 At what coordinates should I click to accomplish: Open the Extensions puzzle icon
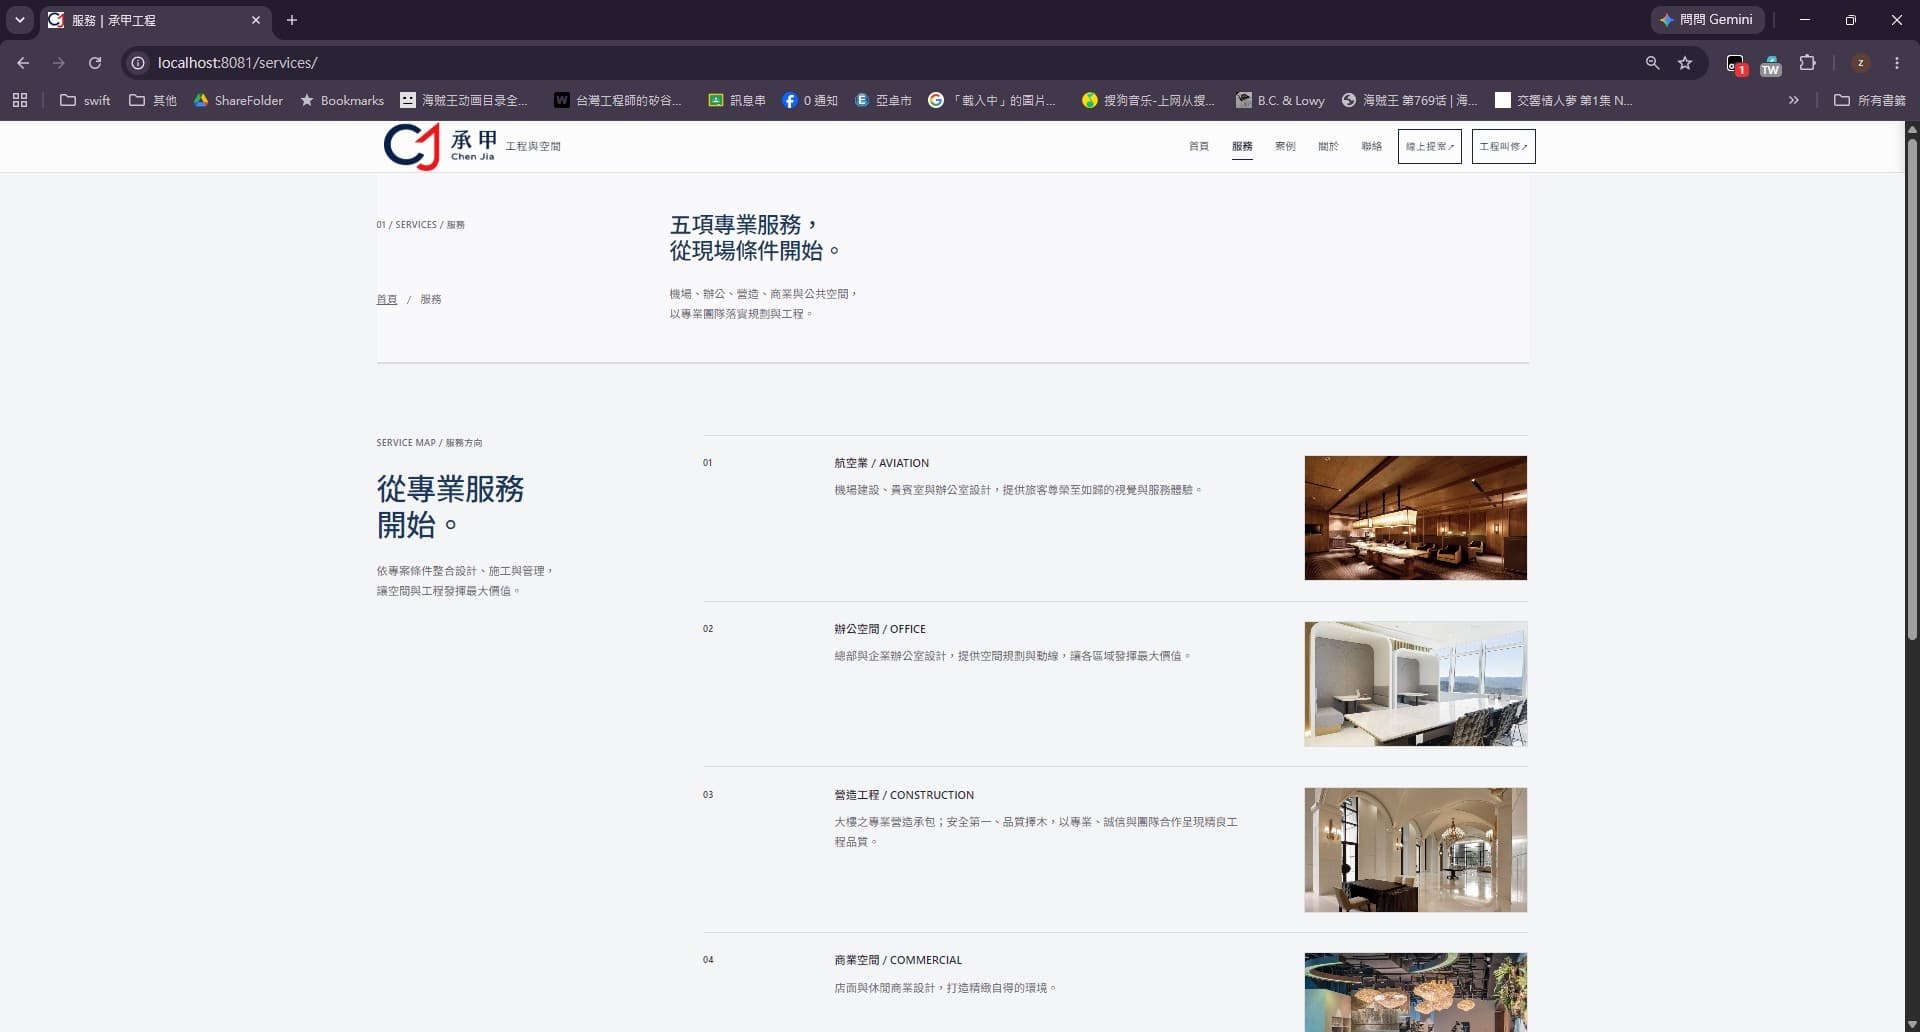1807,63
